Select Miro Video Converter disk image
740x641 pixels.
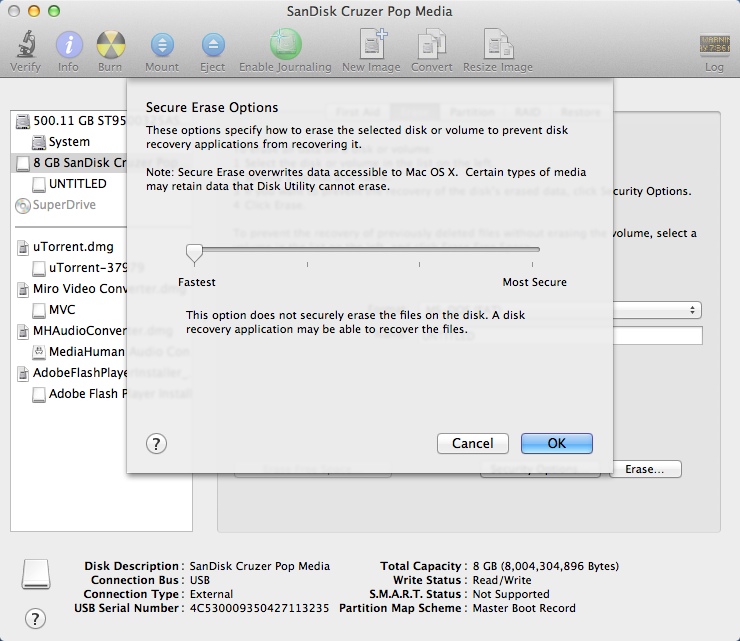click(101, 289)
